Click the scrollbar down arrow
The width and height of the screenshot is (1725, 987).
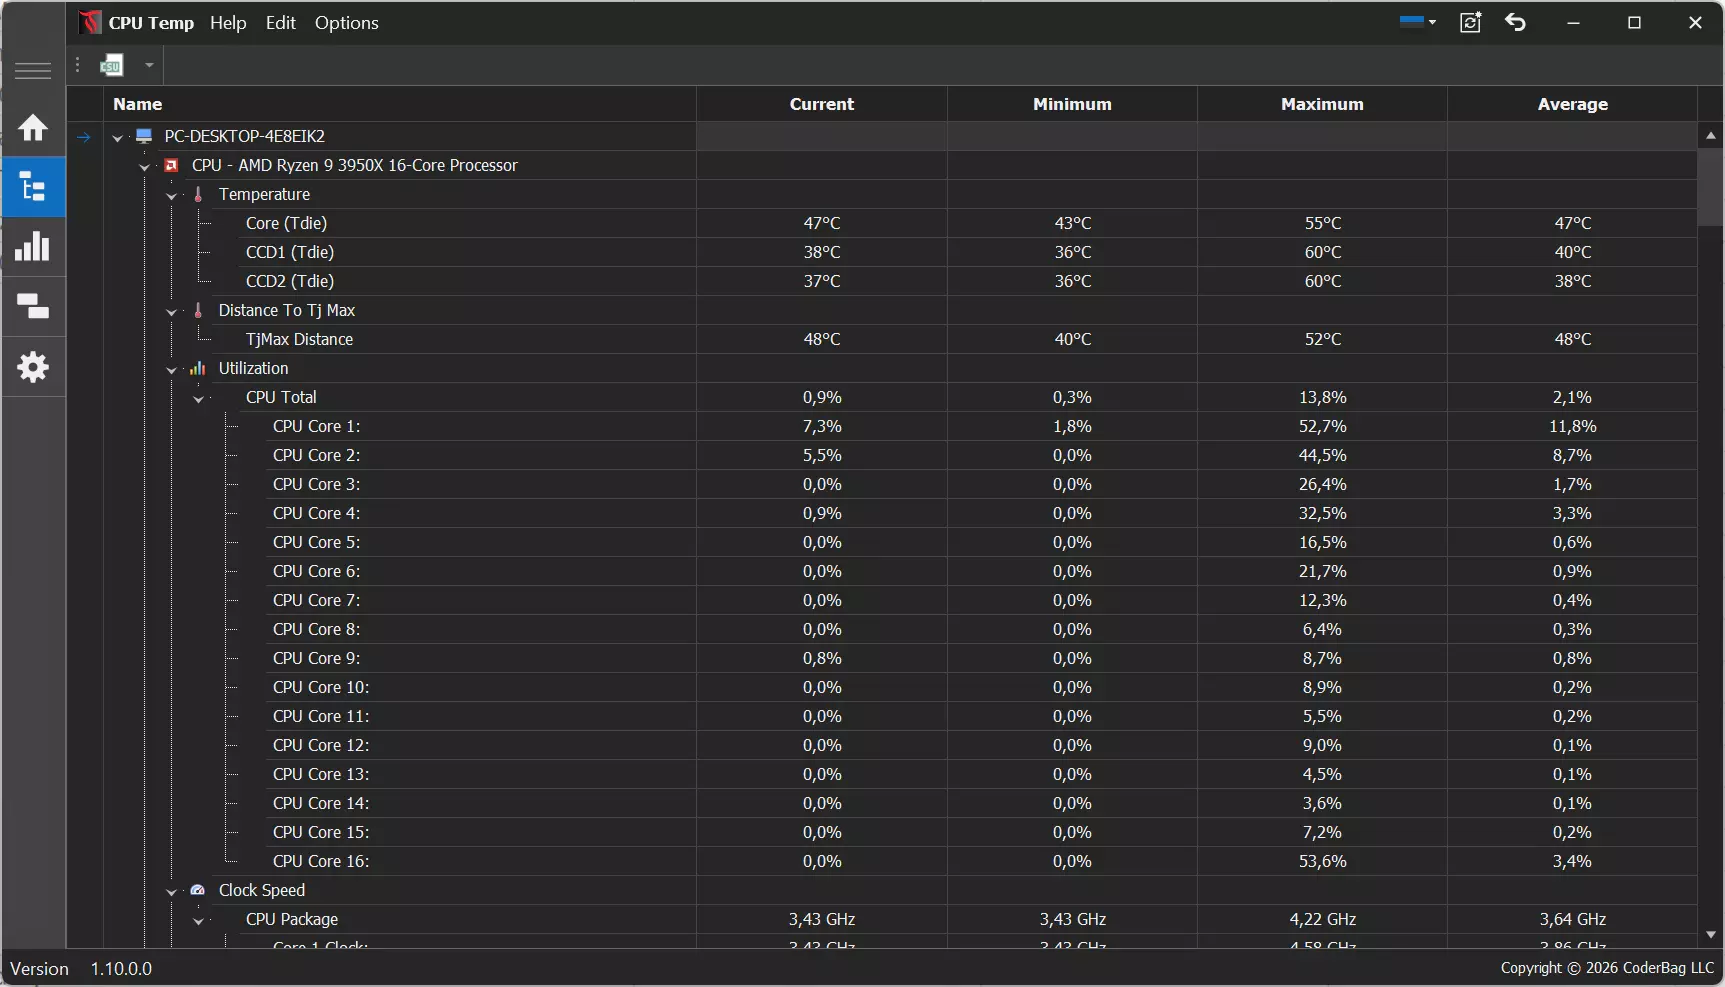(1710, 935)
